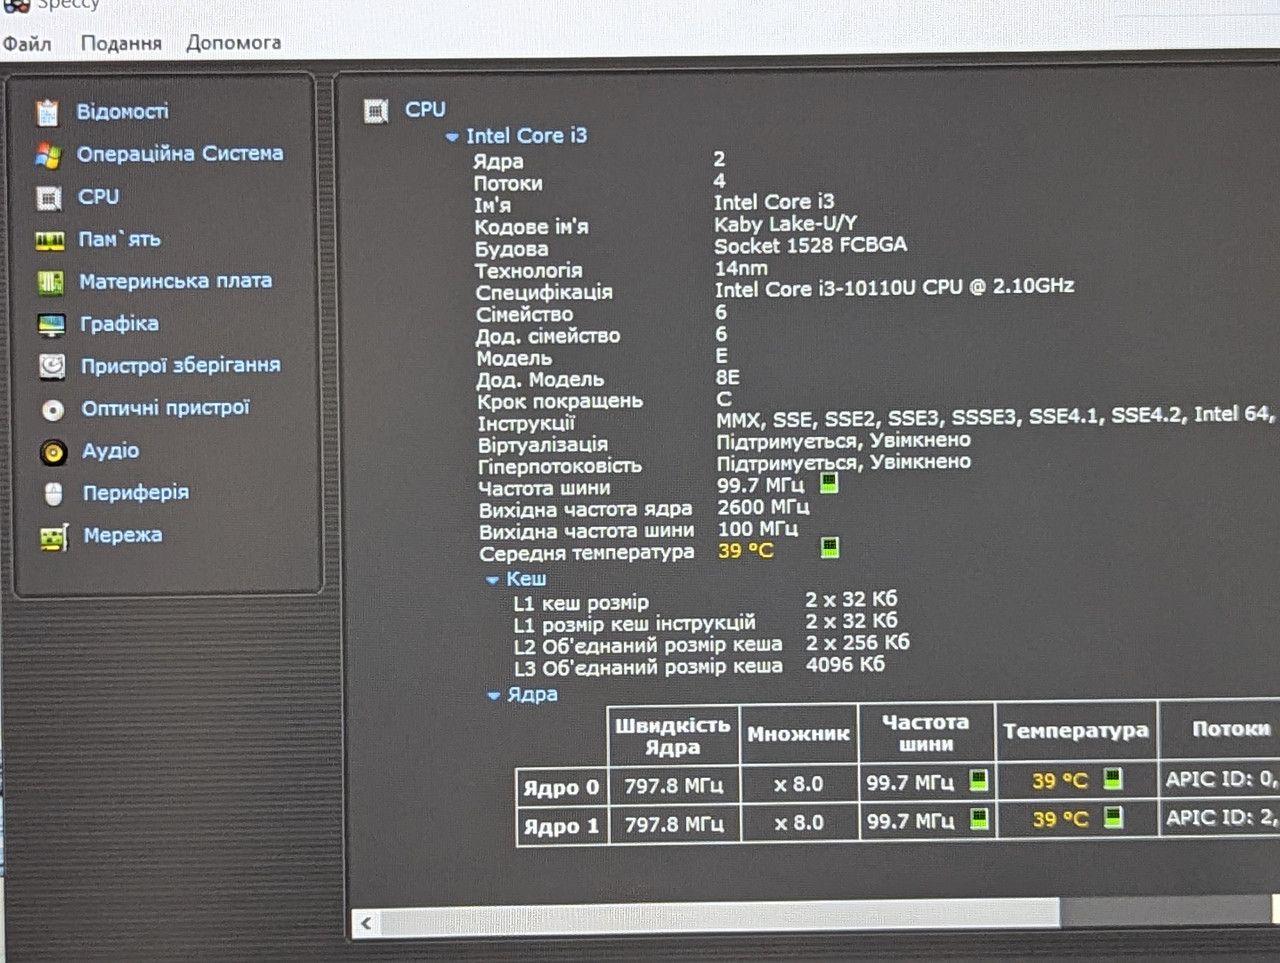Click the yellow 39 °C average temperature value

tap(746, 551)
